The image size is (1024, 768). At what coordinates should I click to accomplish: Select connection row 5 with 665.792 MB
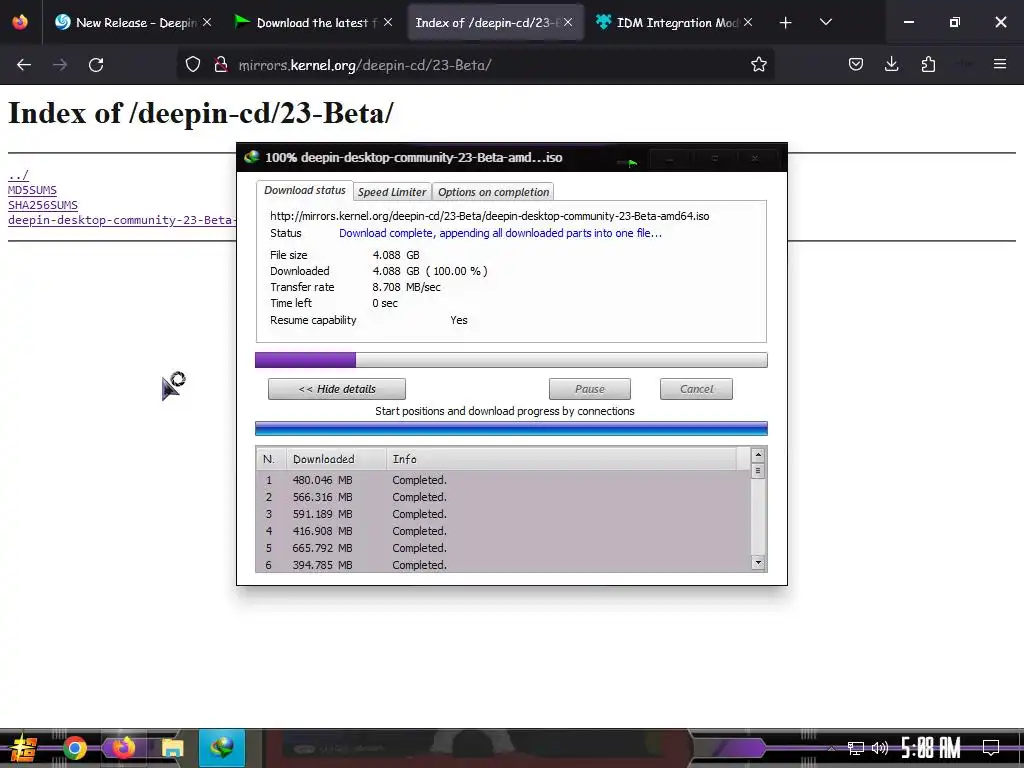(503, 548)
